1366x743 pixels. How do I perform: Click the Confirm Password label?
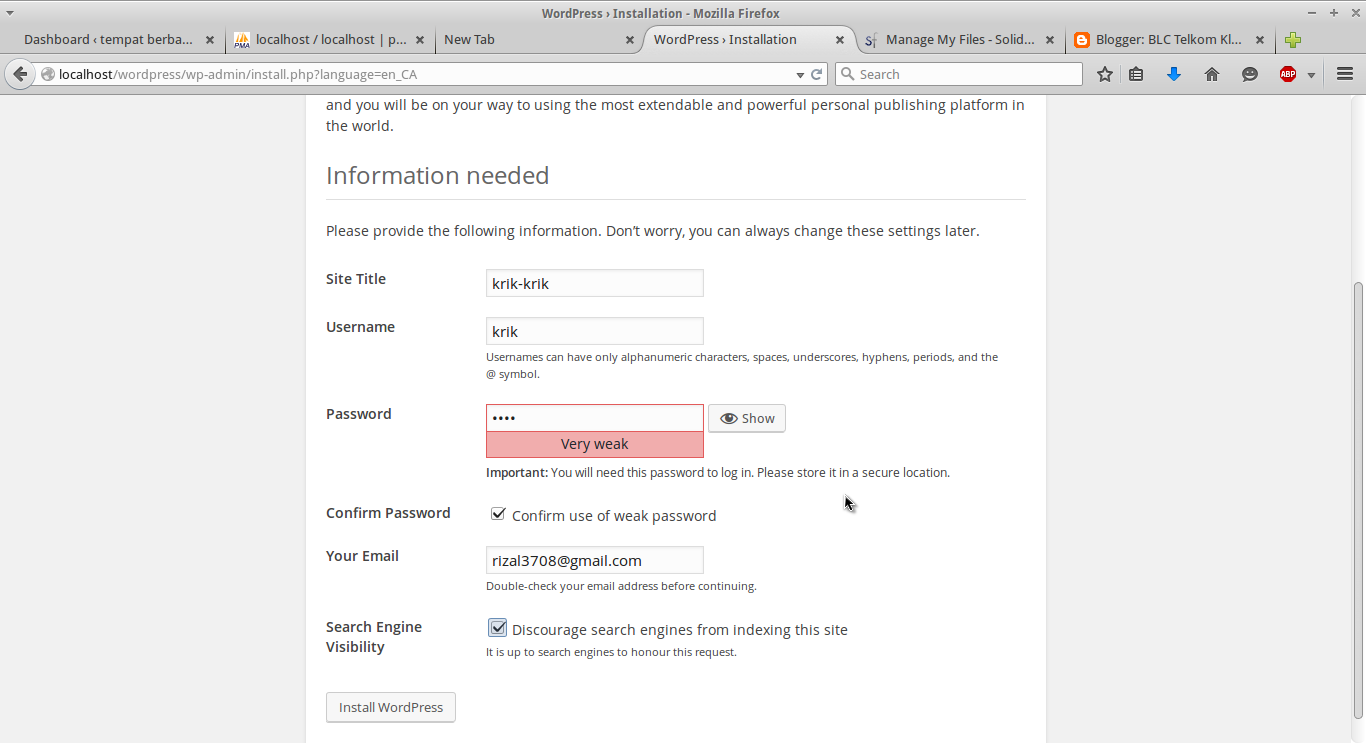click(x=388, y=513)
